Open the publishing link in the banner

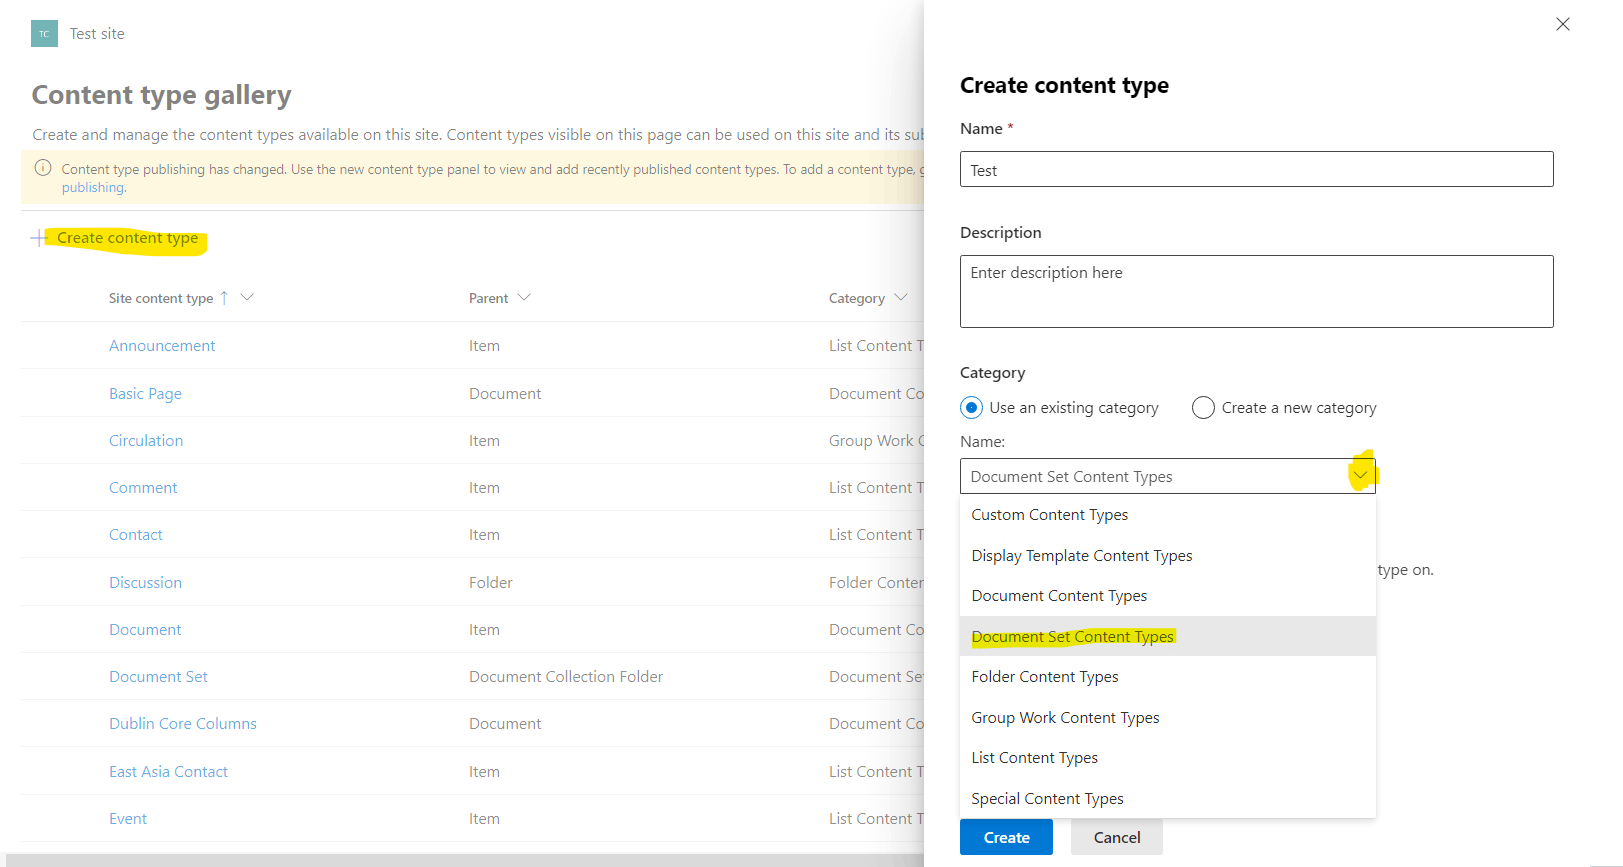93,188
